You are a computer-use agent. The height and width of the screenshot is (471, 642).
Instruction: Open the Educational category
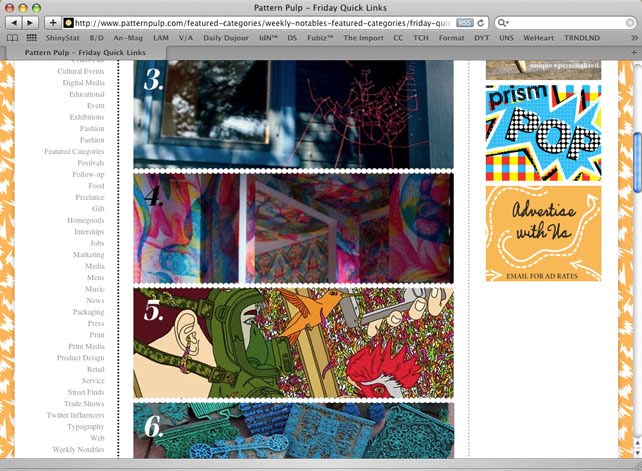(87, 94)
